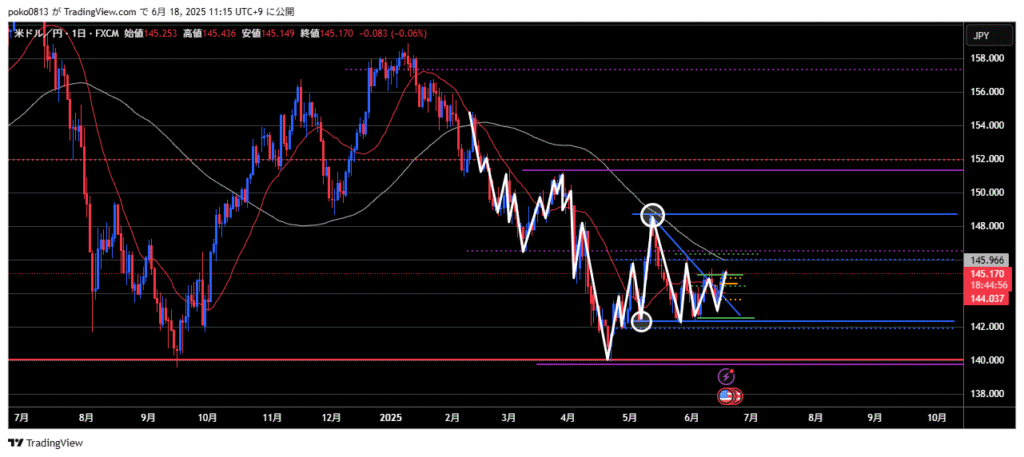Open the JPY currency selector
Image resolution: width=1024 pixels, height=457 pixels.
tap(980, 36)
